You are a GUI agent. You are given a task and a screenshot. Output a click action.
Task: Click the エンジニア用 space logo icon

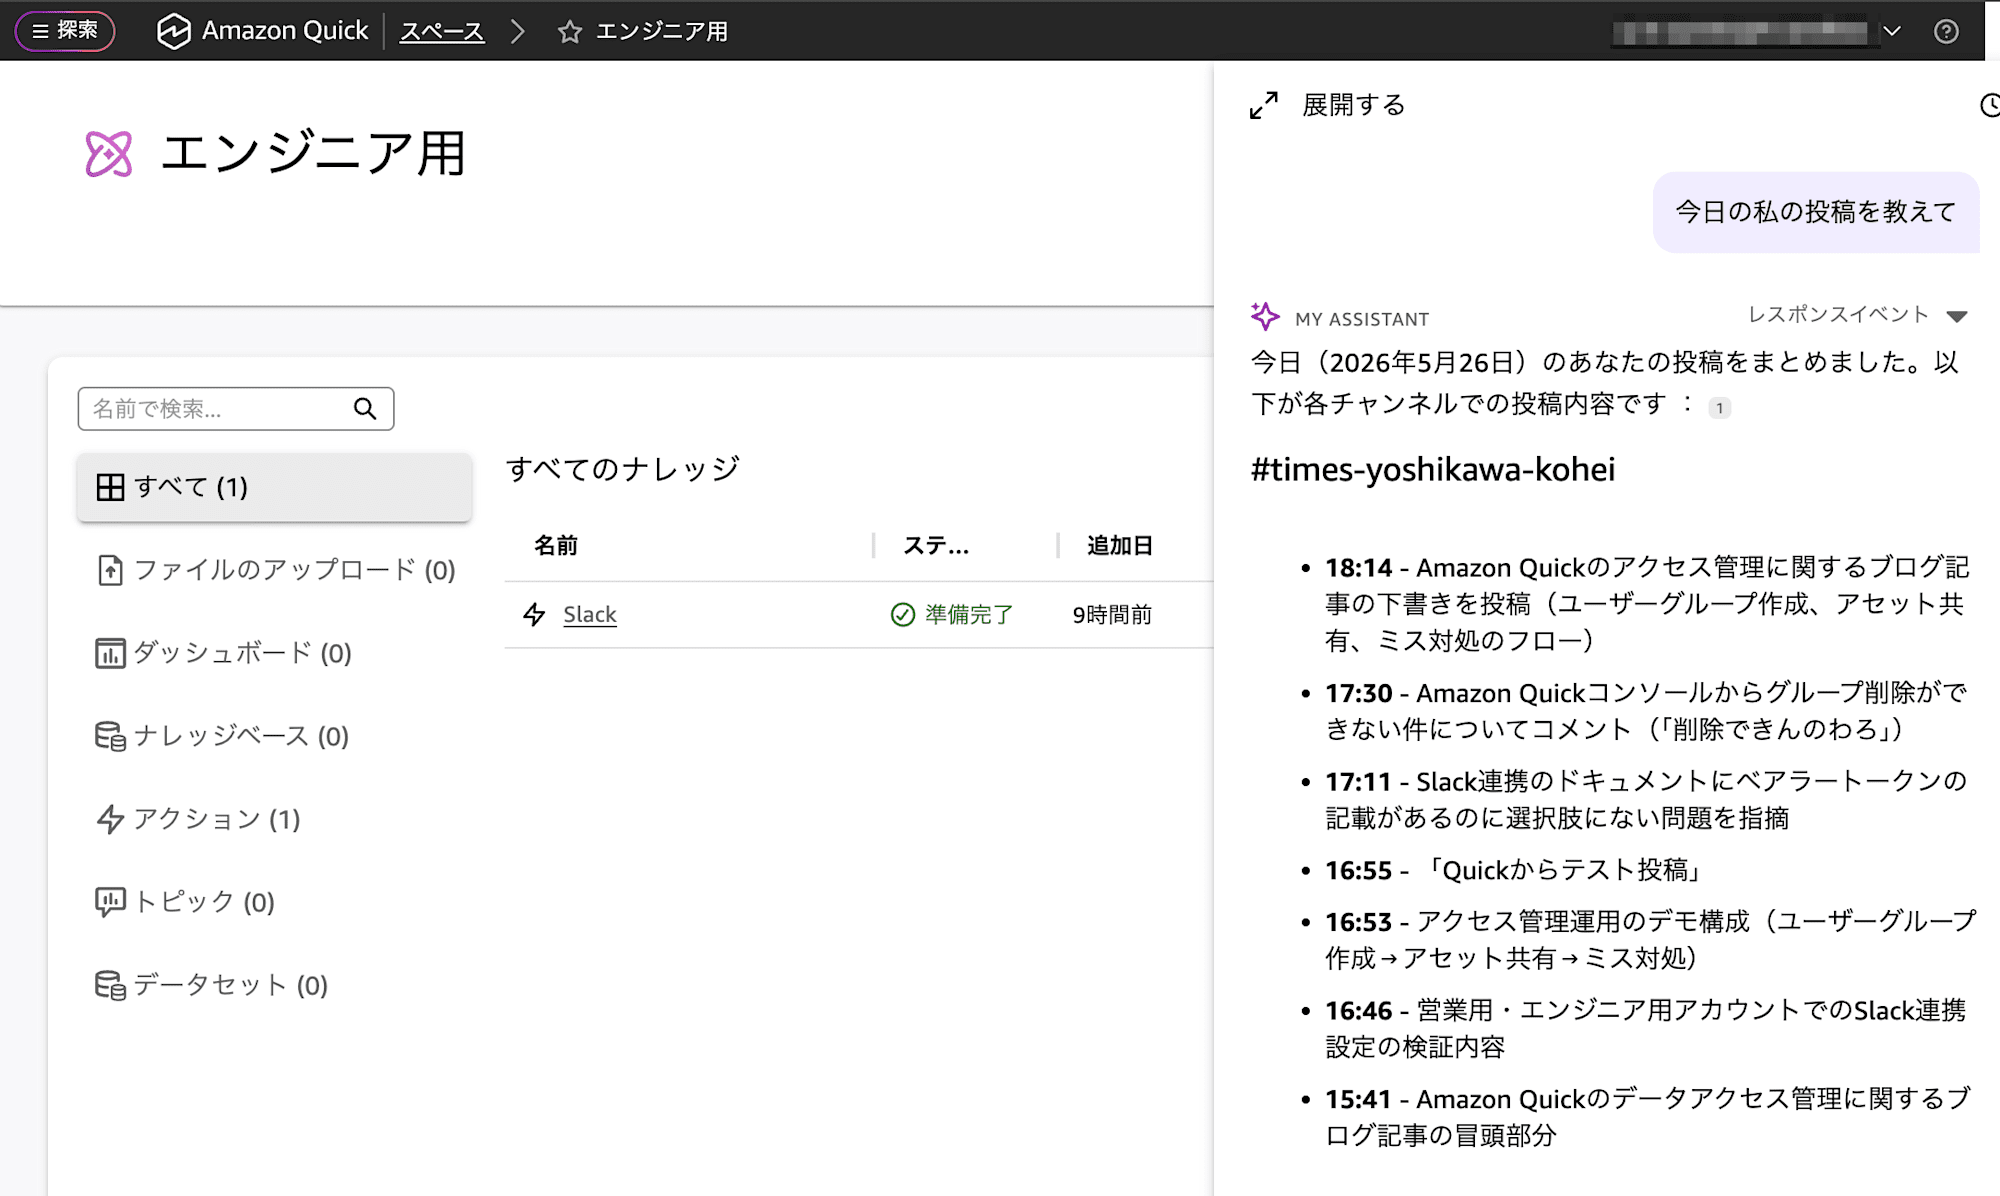point(109,154)
